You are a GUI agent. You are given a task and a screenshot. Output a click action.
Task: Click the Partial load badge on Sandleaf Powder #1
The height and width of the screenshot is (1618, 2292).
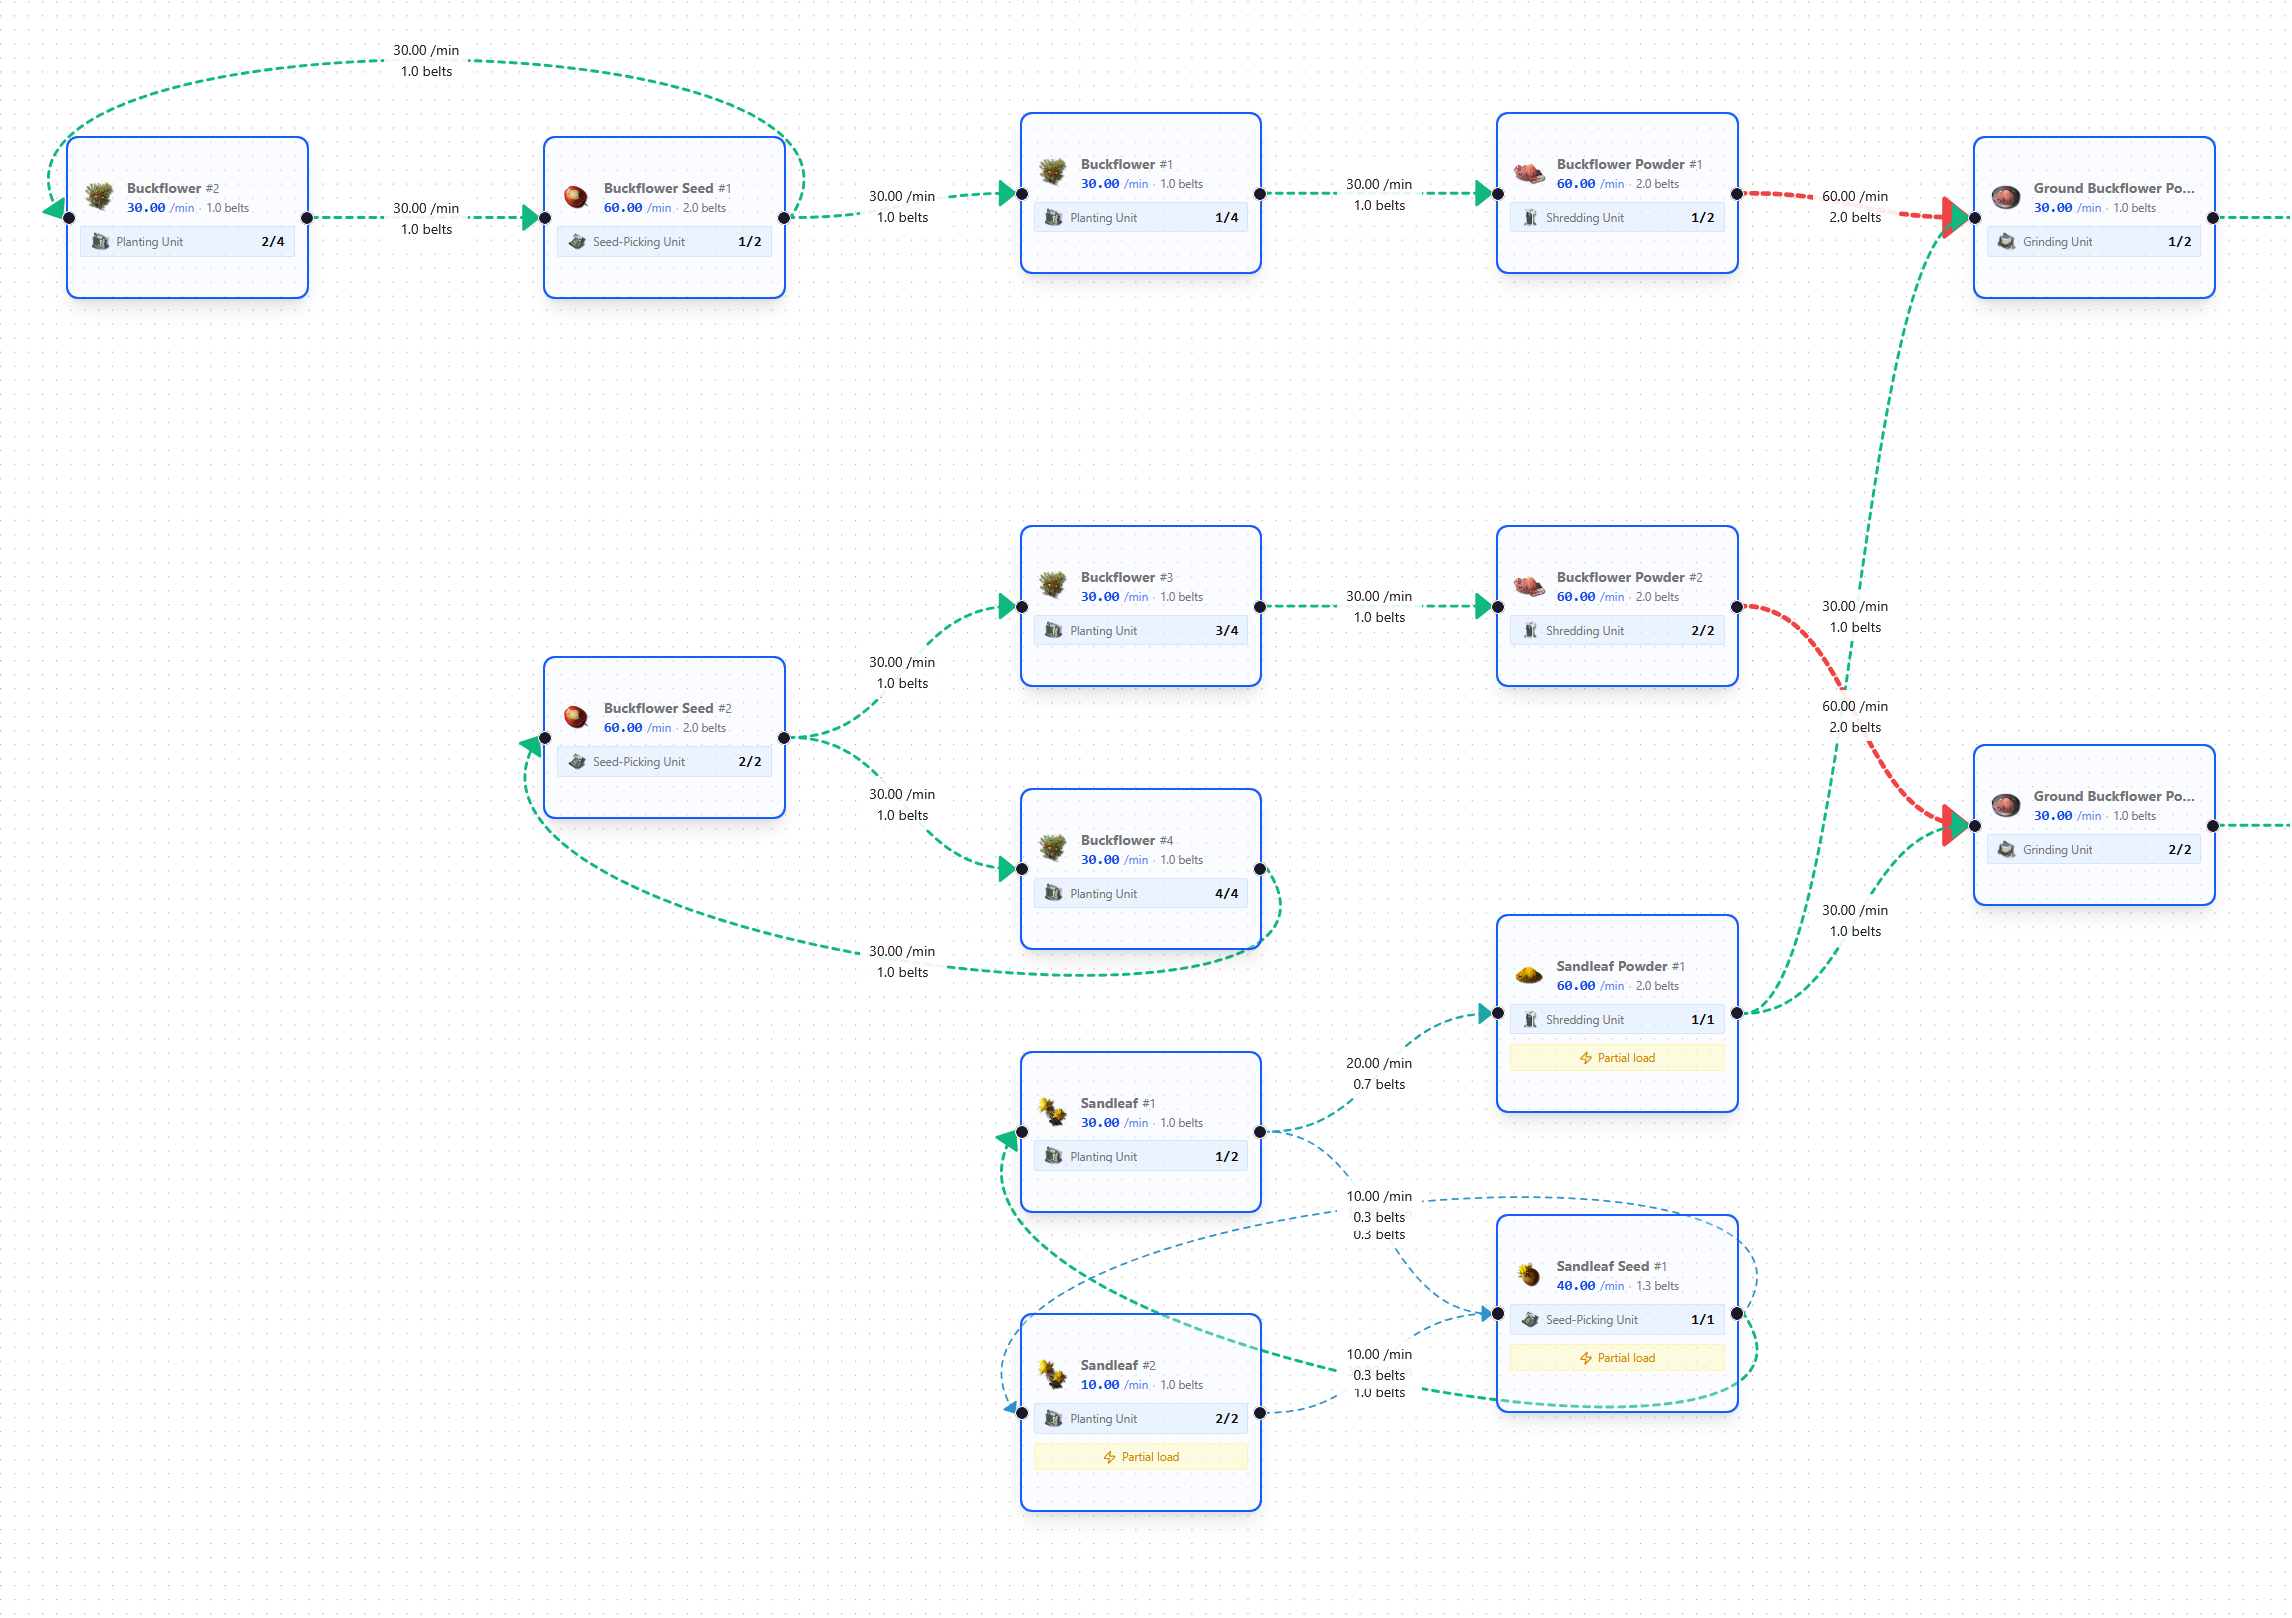pos(1616,1058)
